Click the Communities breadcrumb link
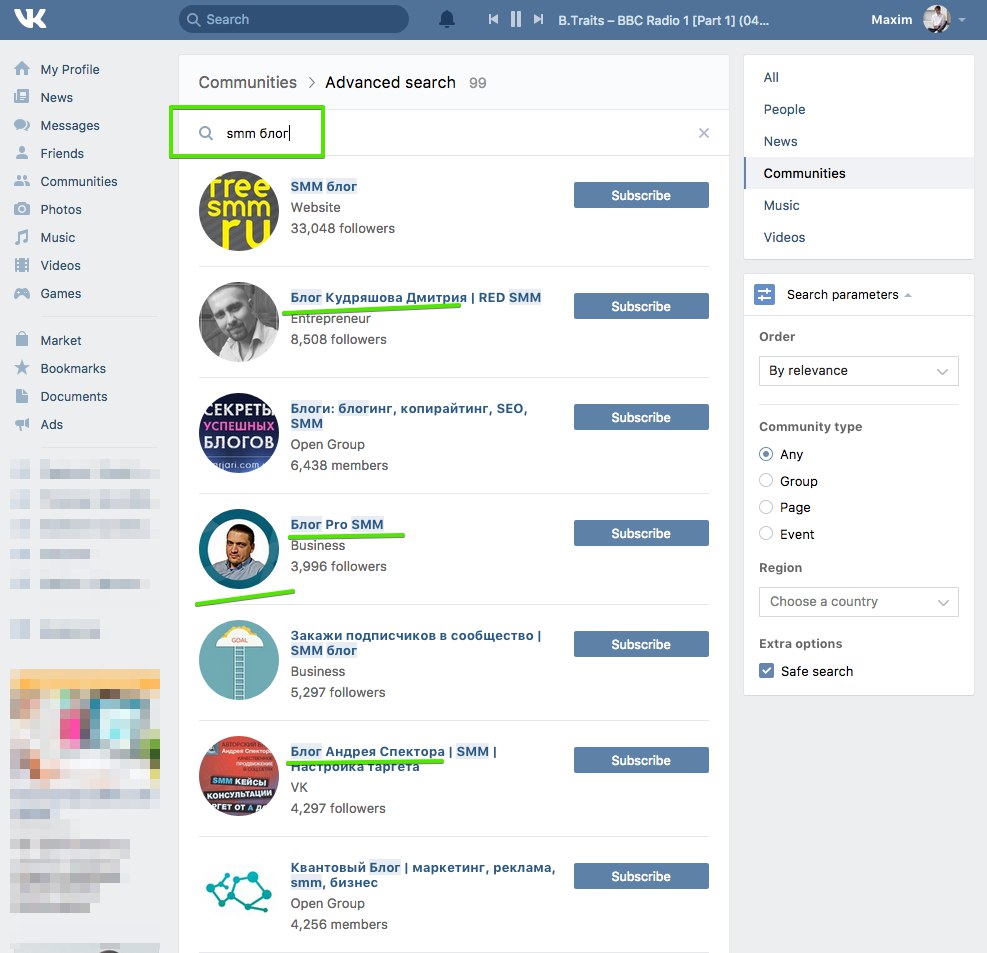Screen dimensions: 987x953 247,82
